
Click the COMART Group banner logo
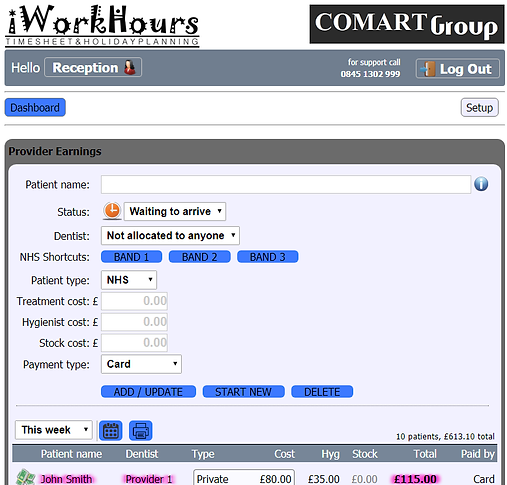(x=407, y=24)
